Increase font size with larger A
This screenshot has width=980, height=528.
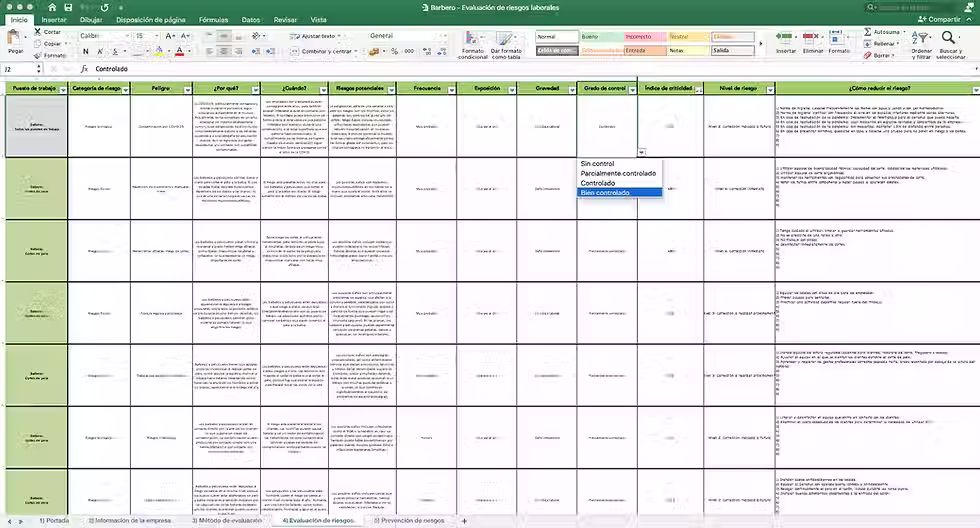coord(170,36)
